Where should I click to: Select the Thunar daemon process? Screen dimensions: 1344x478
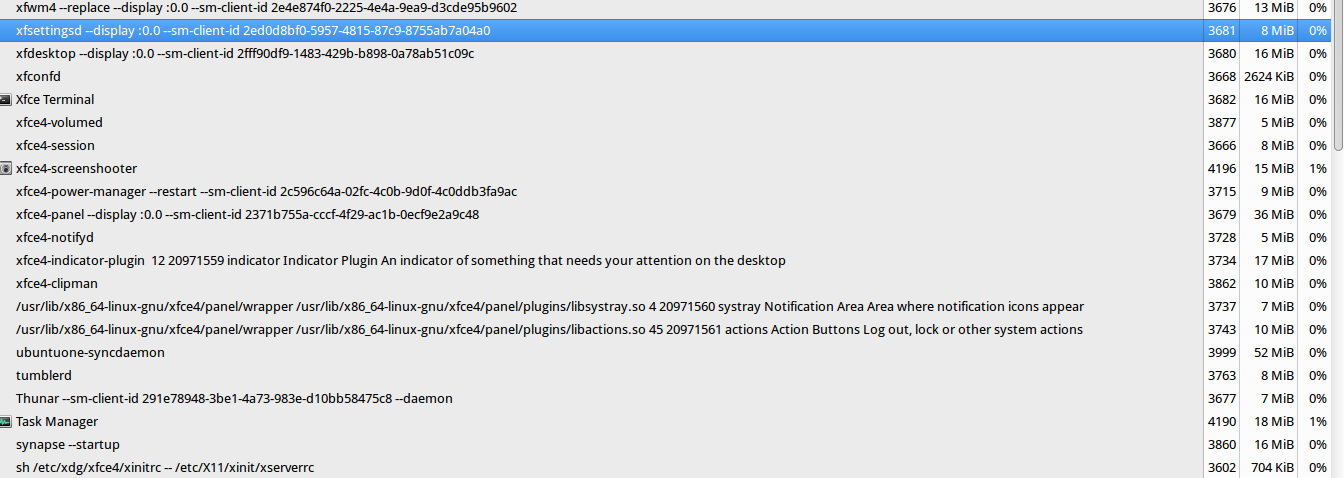234,399
